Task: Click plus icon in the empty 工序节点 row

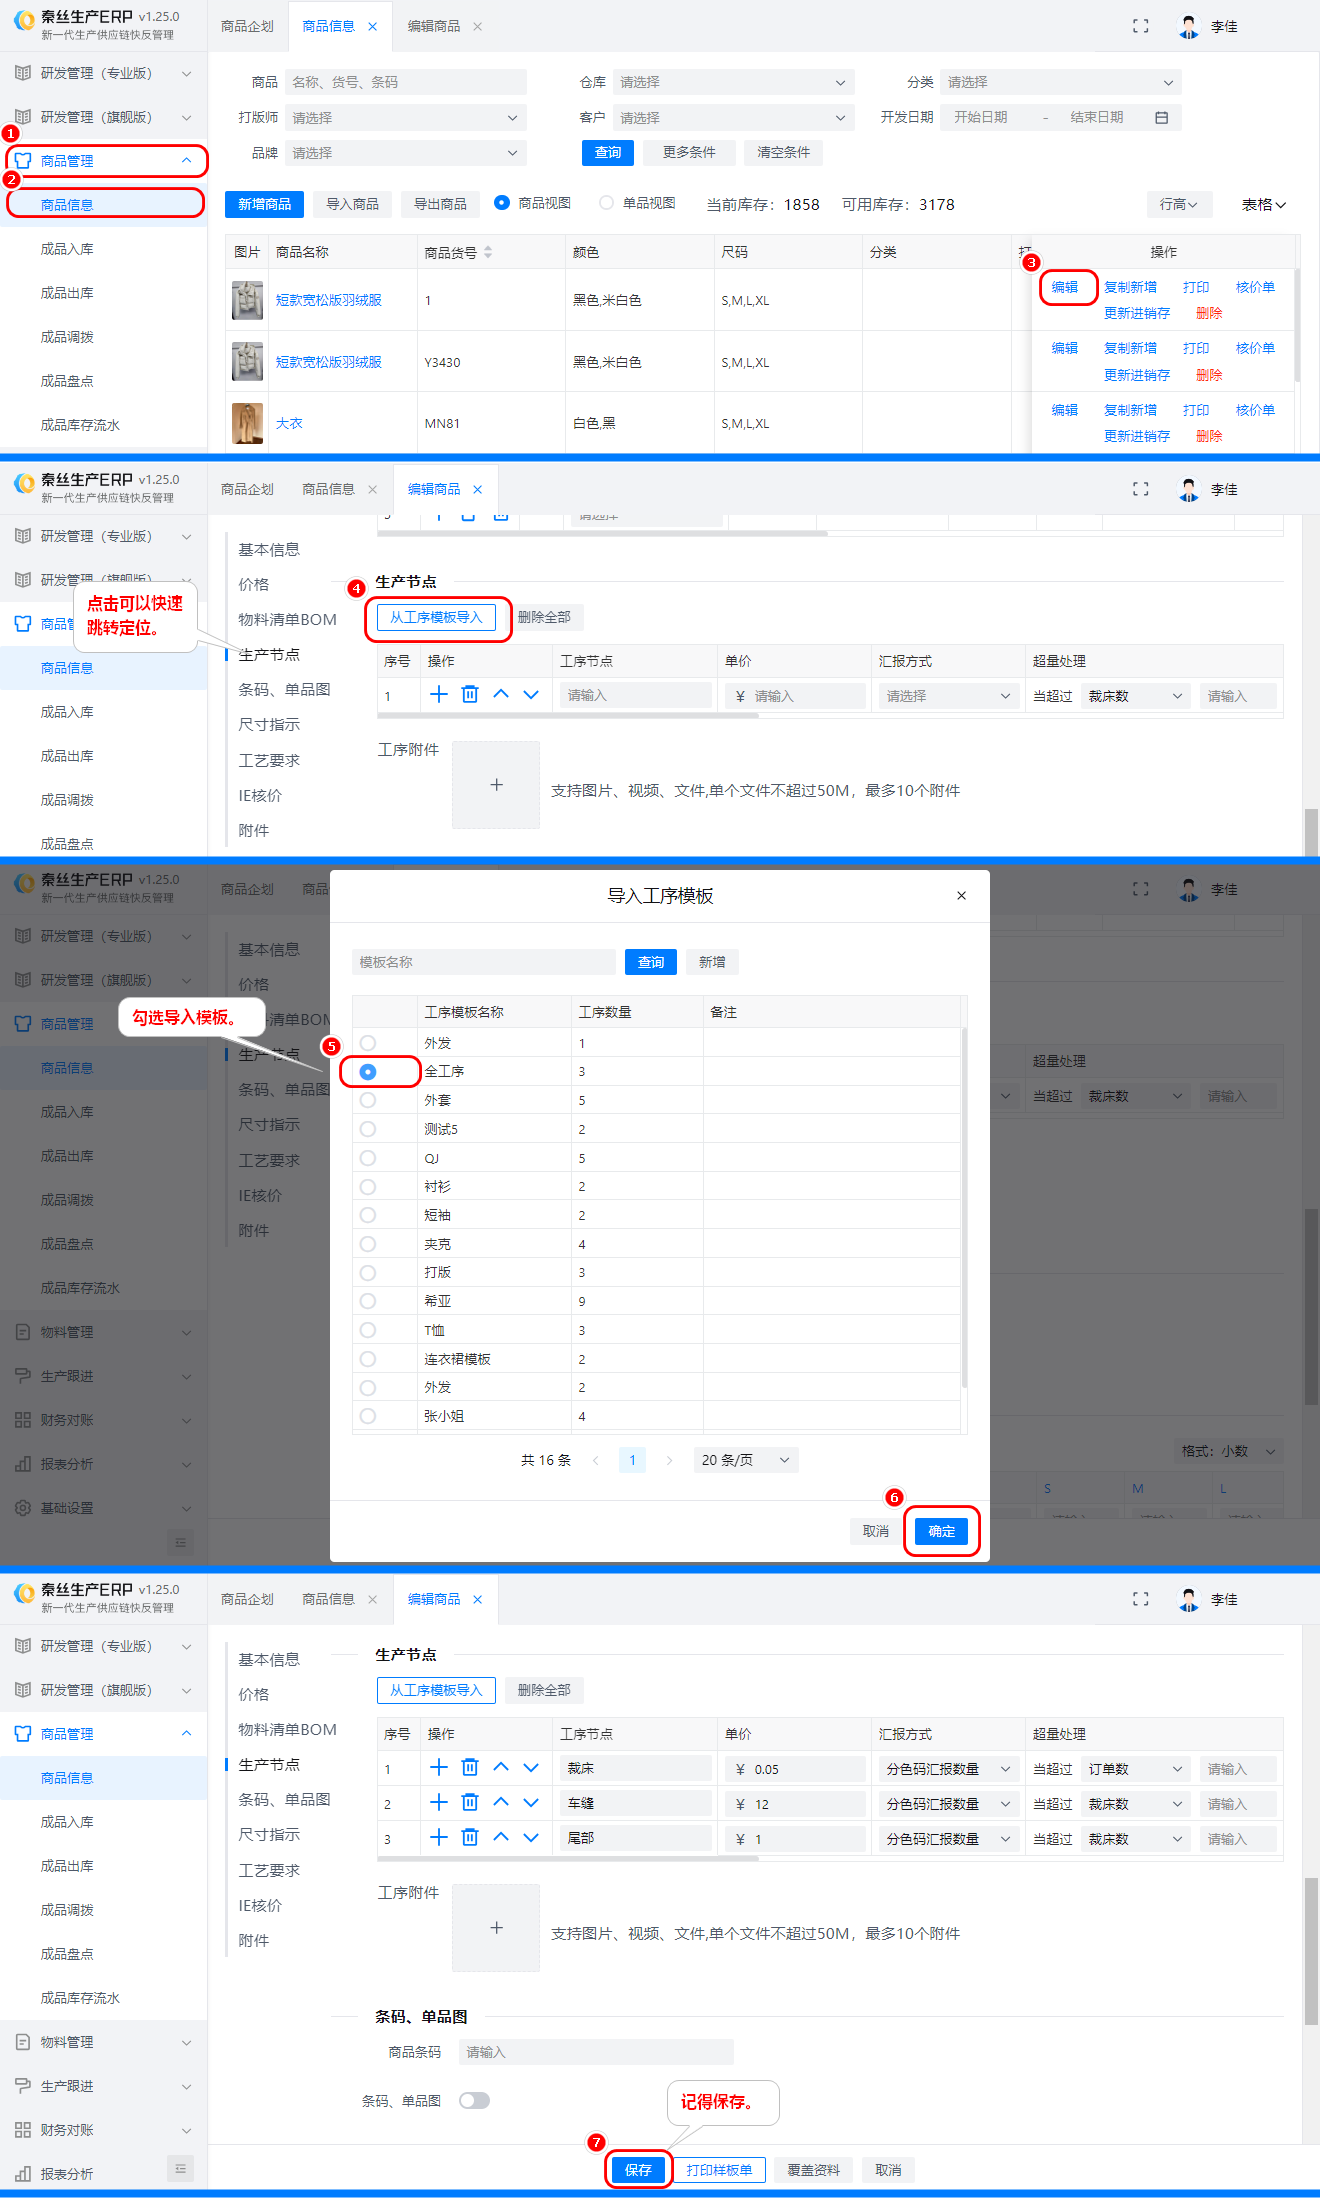Action: point(439,695)
